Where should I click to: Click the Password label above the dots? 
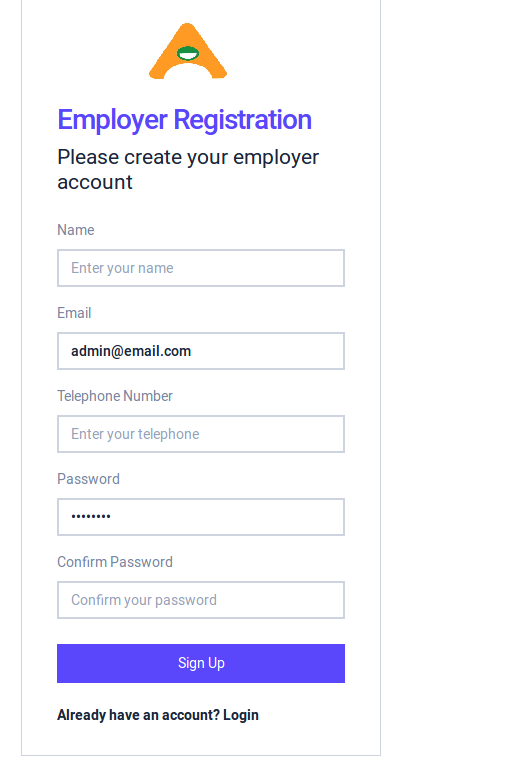pos(88,479)
